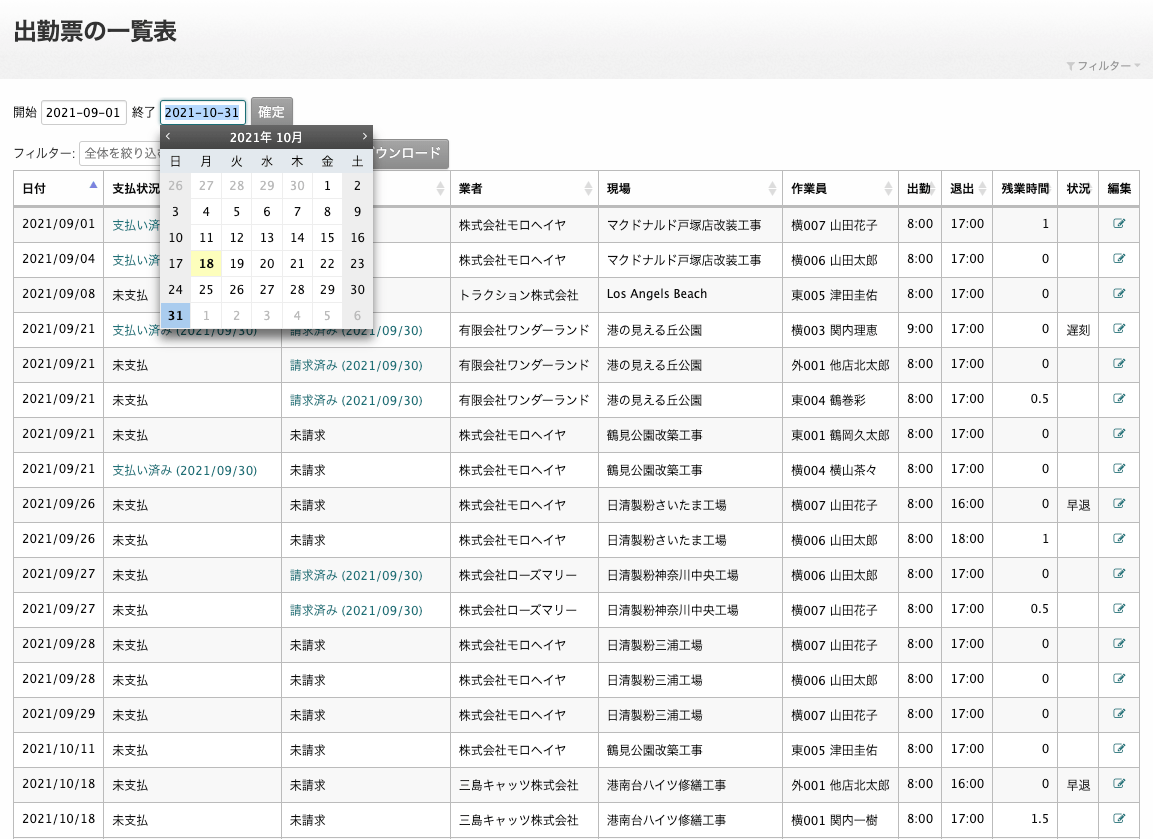Click edit icon for Los Angels Beach row

click(1119, 294)
